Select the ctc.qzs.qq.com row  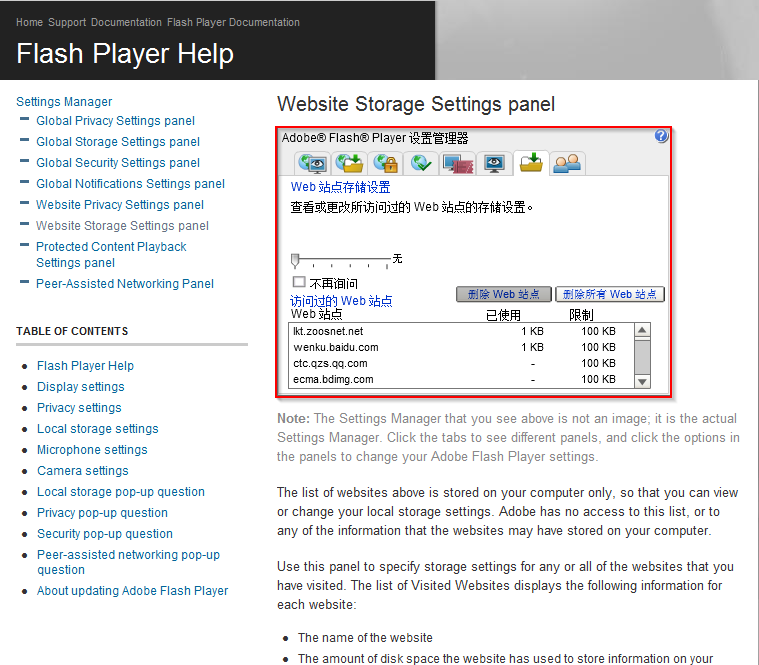[x=461, y=363]
